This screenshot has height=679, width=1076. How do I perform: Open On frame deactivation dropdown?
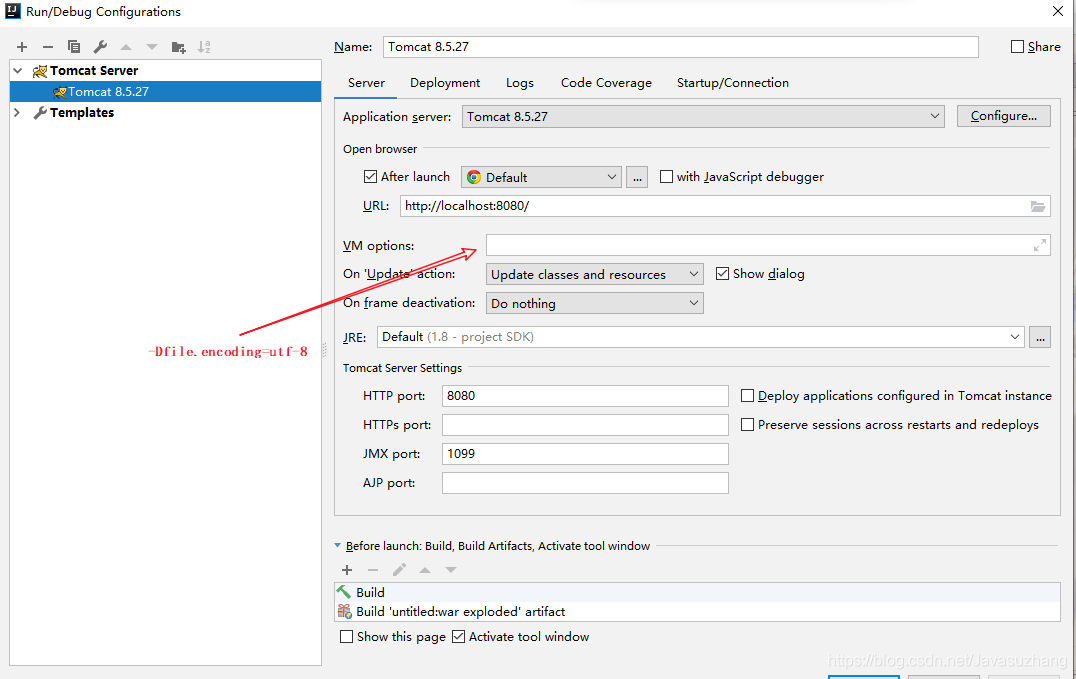[x=594, y=303]
